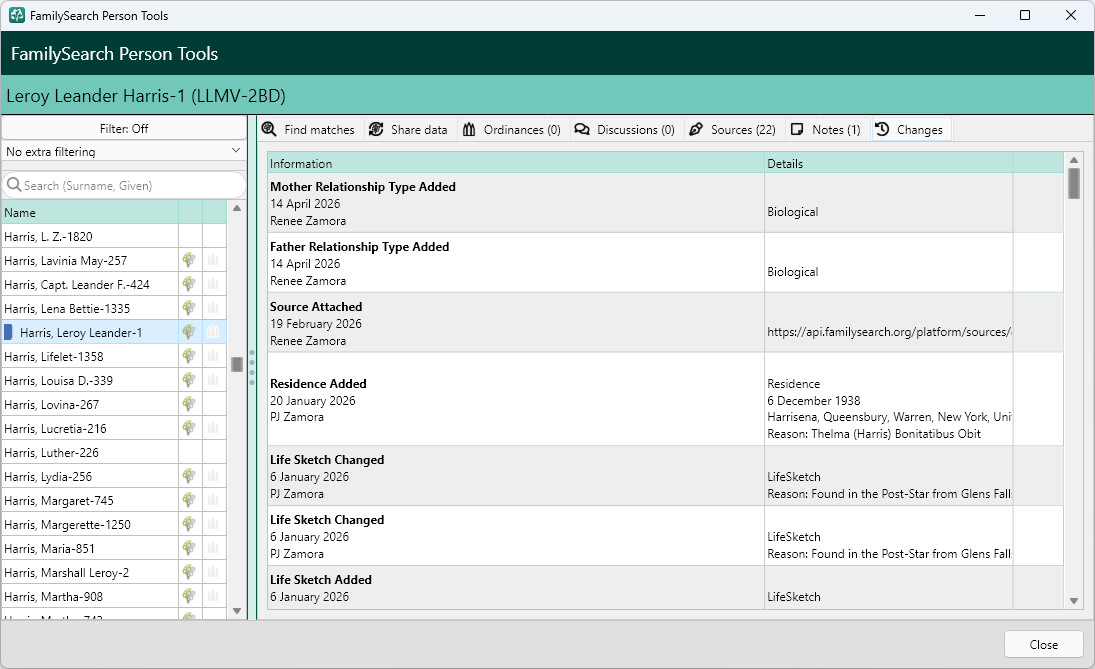Image resolution: width=1095 pixels, height=669 pixels.
Task: Click FamilySearch tree icon for Lena Bettie-1335
Action: [189, 308]
